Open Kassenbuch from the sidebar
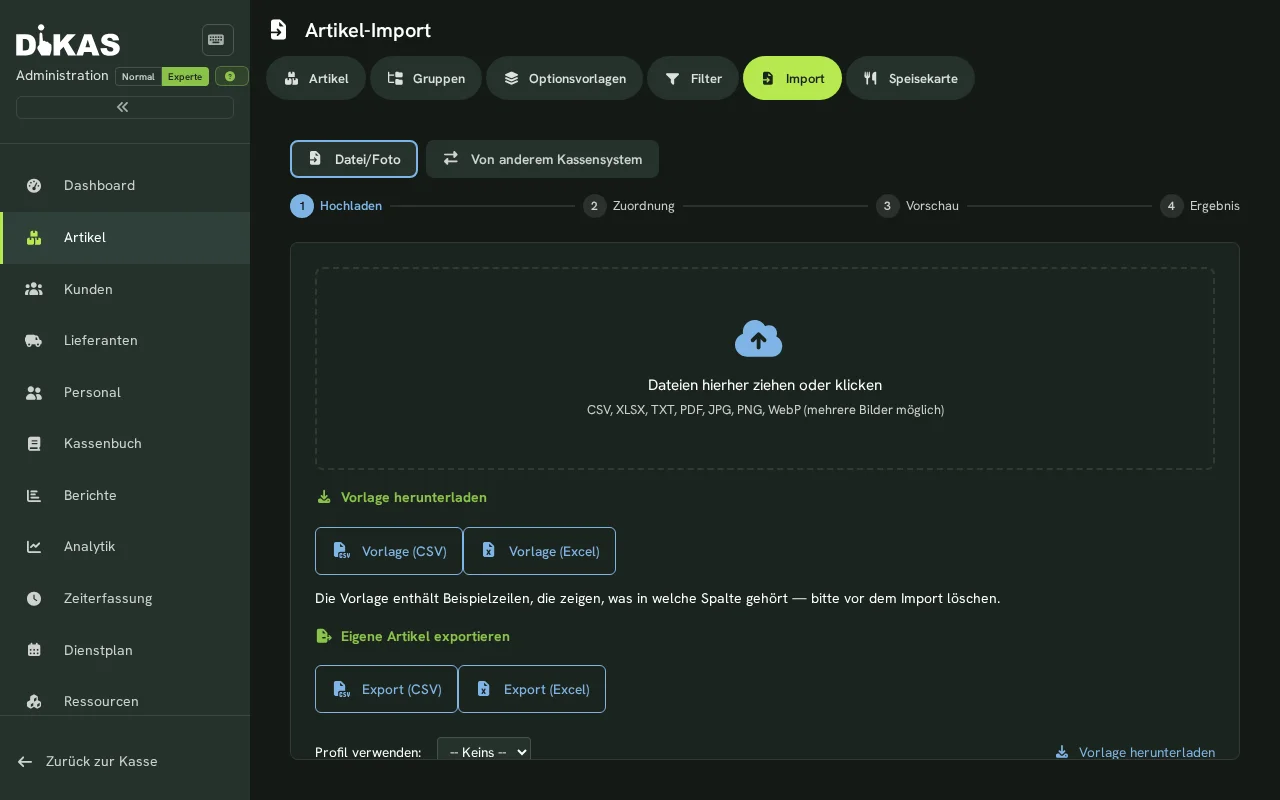 125,443
